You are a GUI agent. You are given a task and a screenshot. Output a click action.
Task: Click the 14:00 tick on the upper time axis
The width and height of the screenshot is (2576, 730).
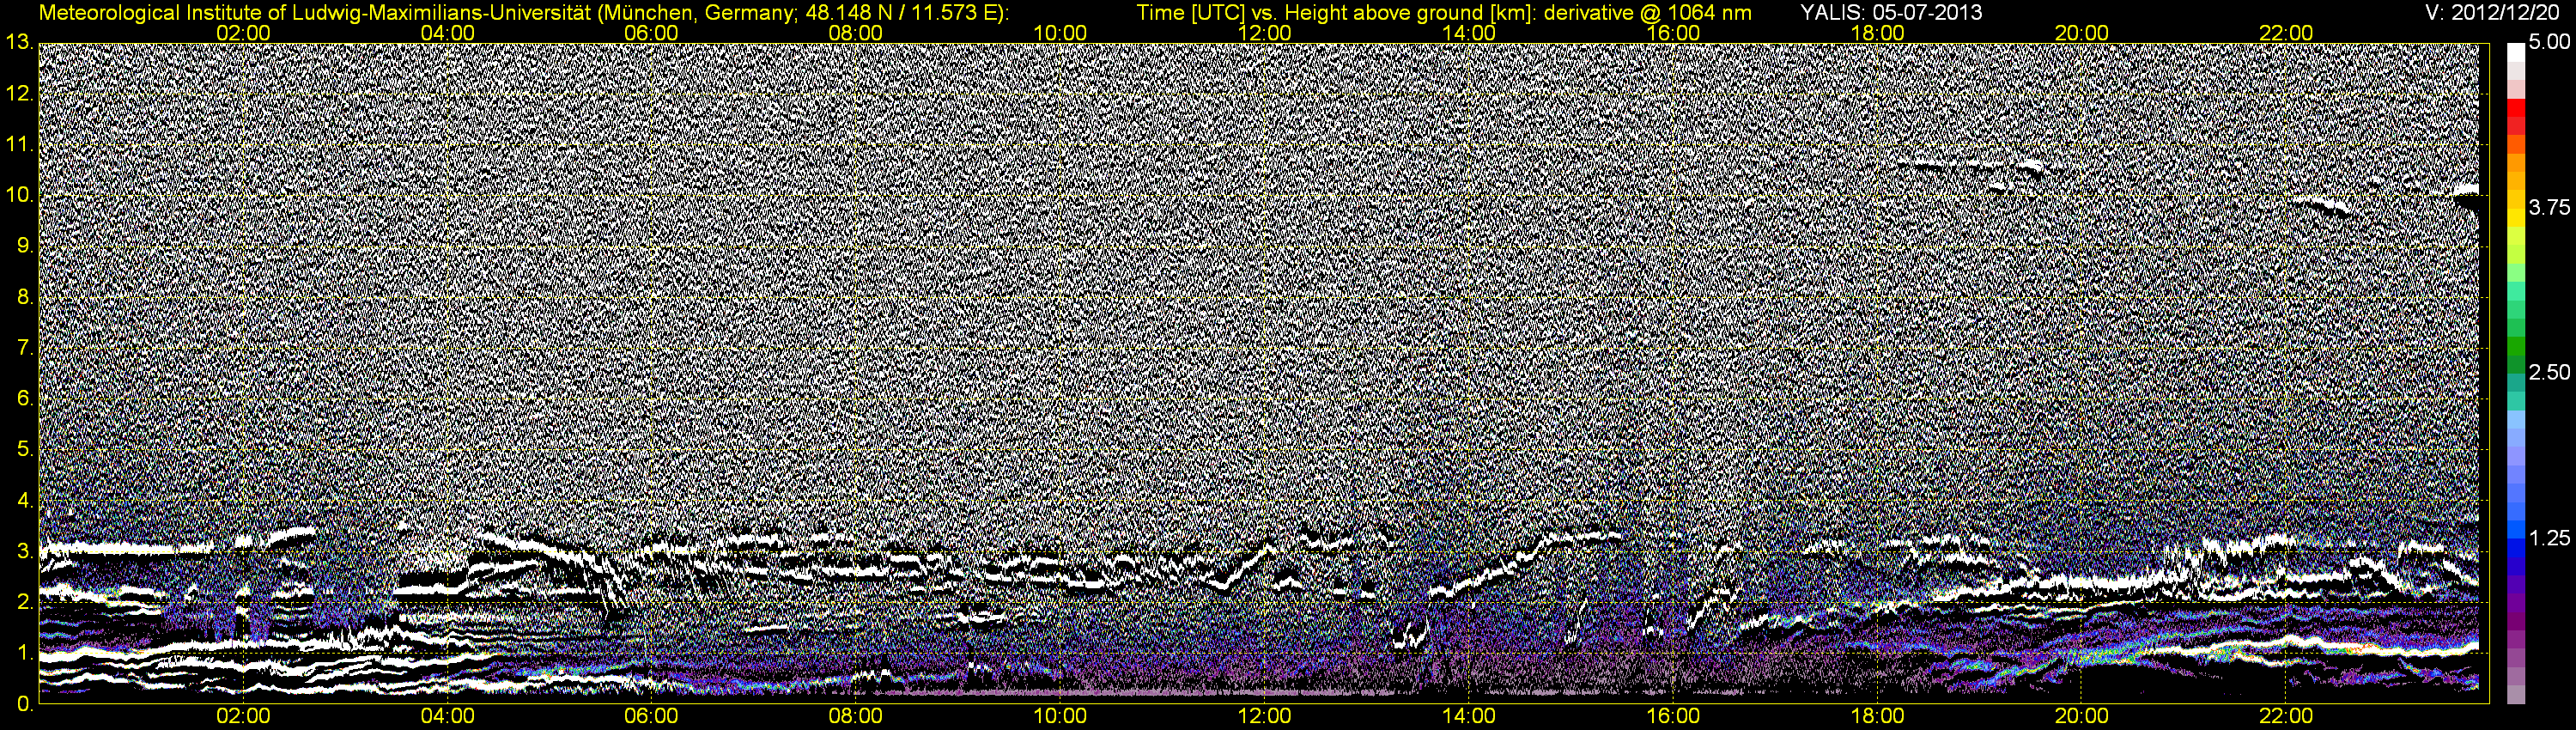click(x=1469, y=33)
